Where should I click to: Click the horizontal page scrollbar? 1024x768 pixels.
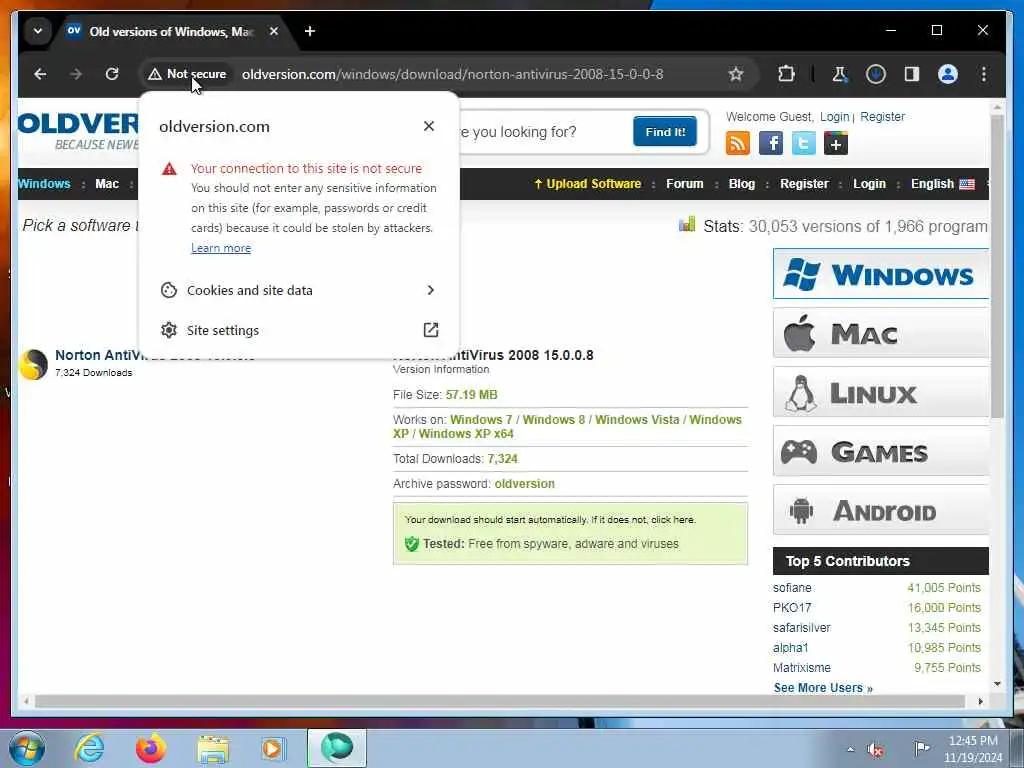click(x=500, y=701)
